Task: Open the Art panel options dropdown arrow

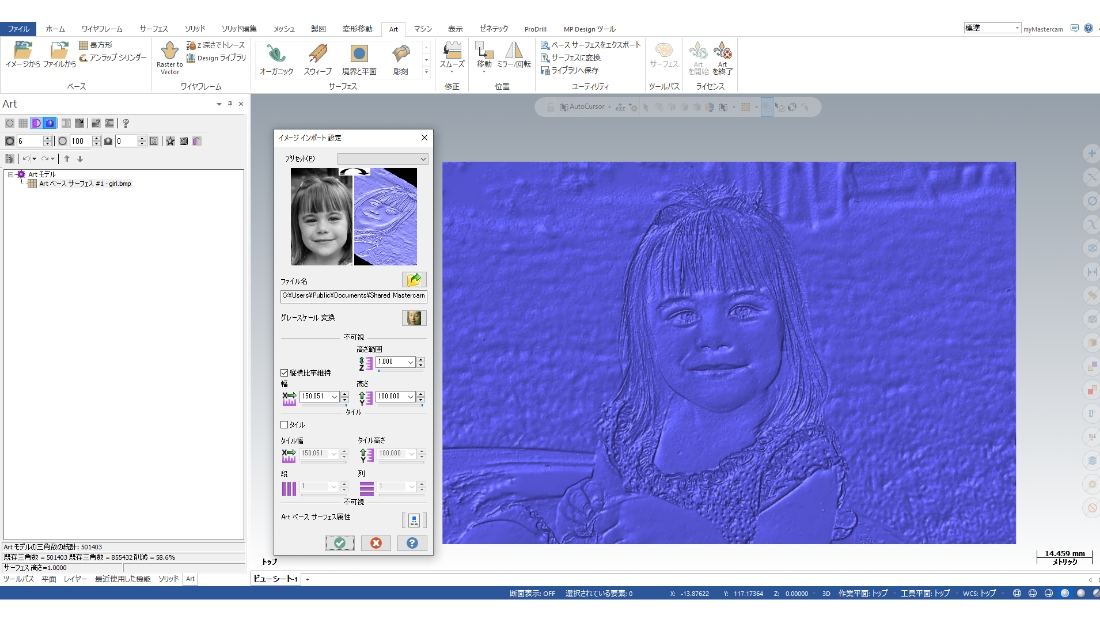Action: [219, 104]
